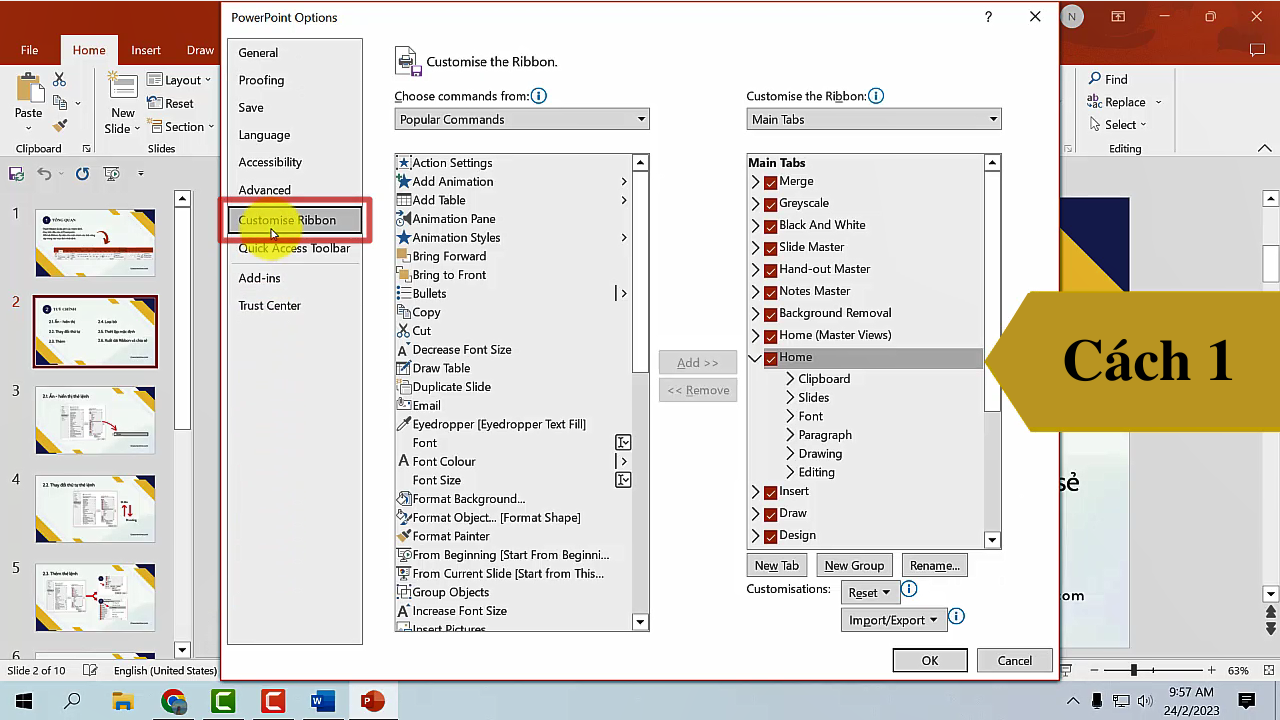1280x720 pixels.
Task: Select the Format Background icon
Action: point(404,498)
